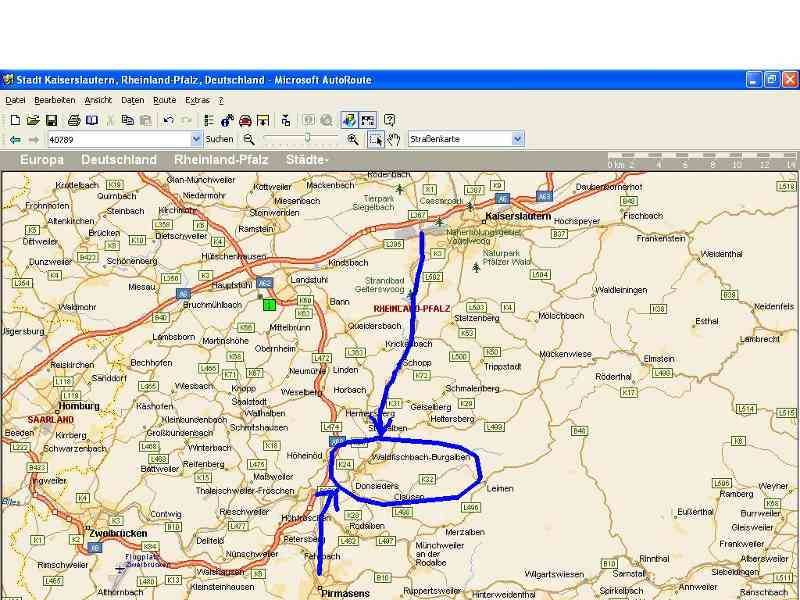Image resolution: width=800 pixels, height=600 pixels.
Task: Navigate to Rheinland-Pfalz in breadcrumb bar
Action: tap(221, 160)
